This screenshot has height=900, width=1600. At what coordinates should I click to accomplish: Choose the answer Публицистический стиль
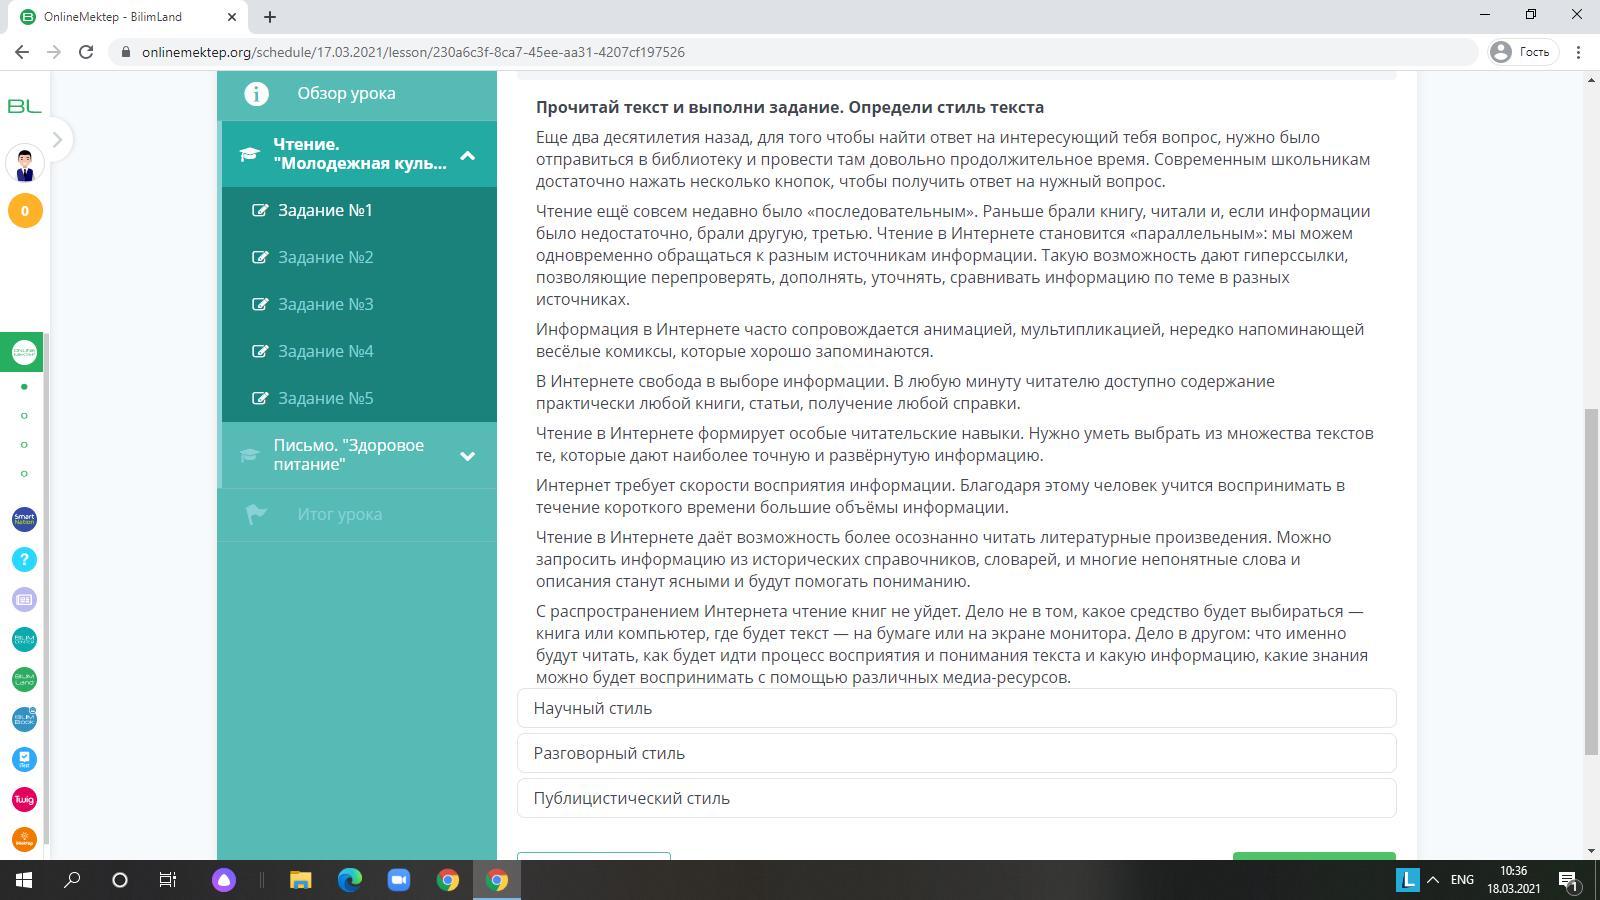tap(956, 798)
